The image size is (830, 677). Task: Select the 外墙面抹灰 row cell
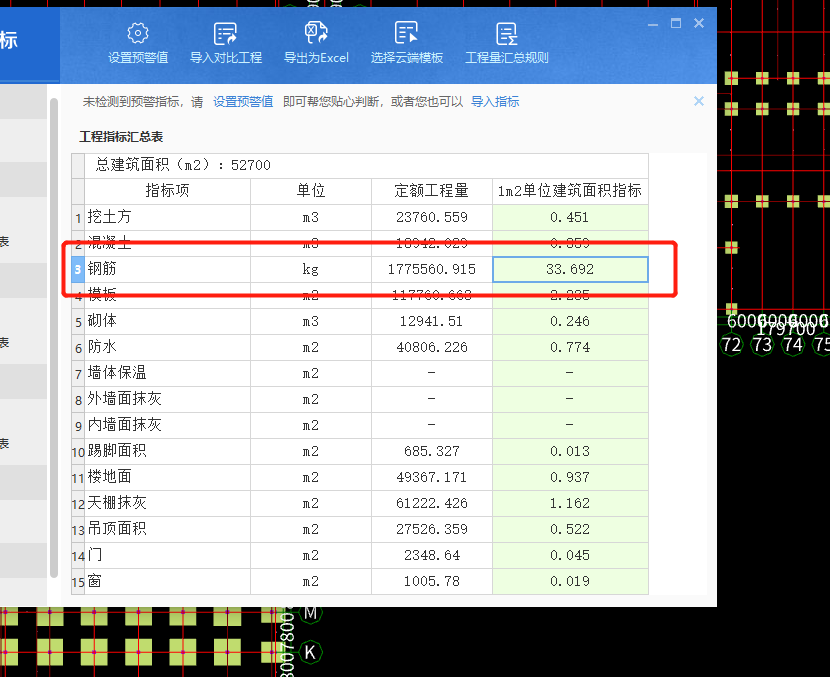(x=167, y=399)
